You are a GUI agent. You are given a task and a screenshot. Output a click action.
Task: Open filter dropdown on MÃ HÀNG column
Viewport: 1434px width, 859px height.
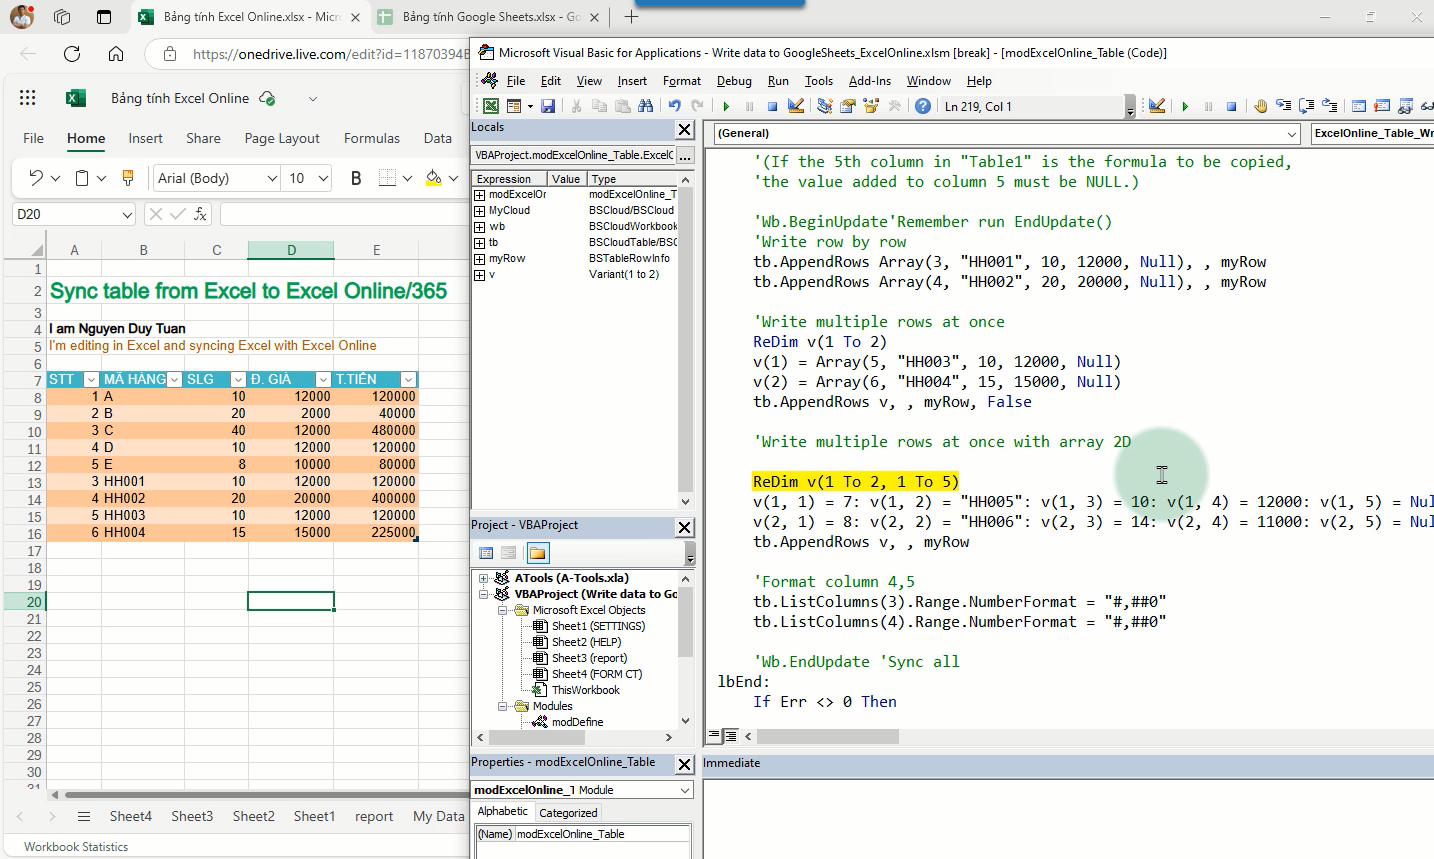click(x=174, y=380)
